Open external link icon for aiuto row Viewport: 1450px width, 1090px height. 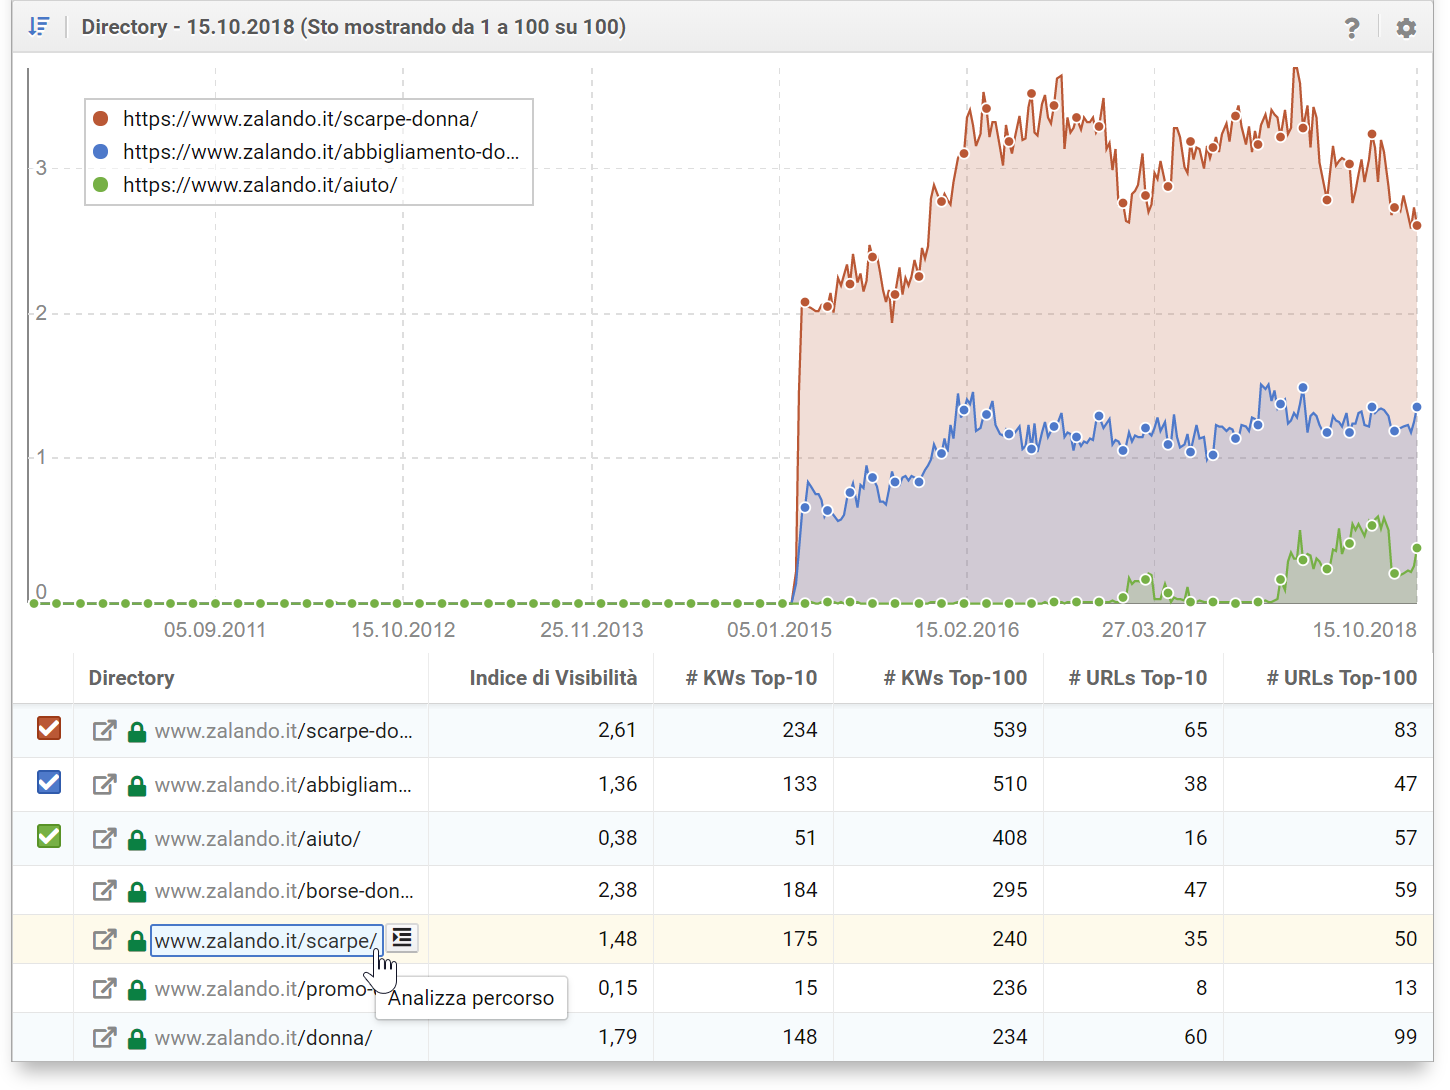pos(104,839)
